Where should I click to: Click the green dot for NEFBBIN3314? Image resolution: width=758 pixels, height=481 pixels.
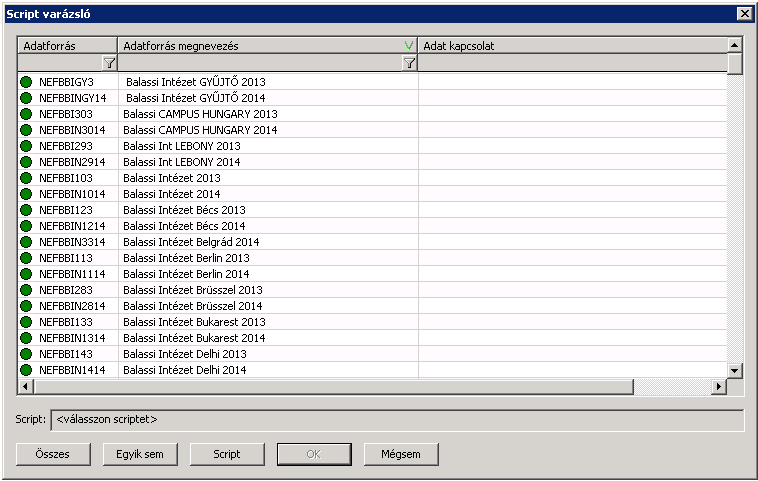[x=26, y=242]
